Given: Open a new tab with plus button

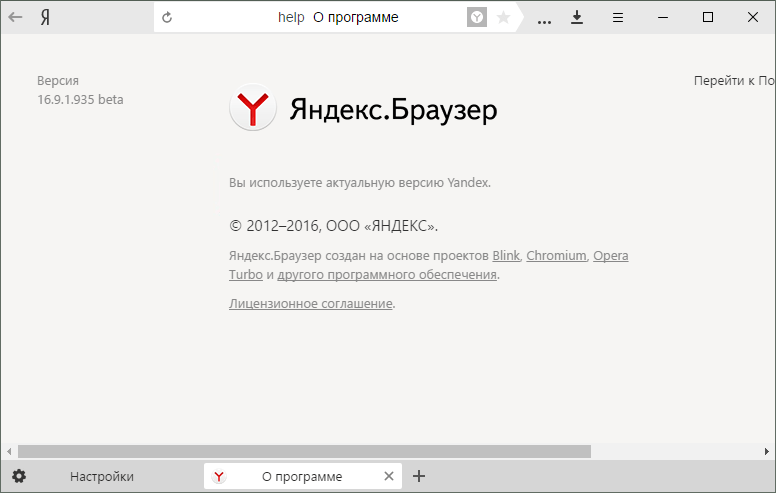Looking at the screenshot, I should (419, 476).
